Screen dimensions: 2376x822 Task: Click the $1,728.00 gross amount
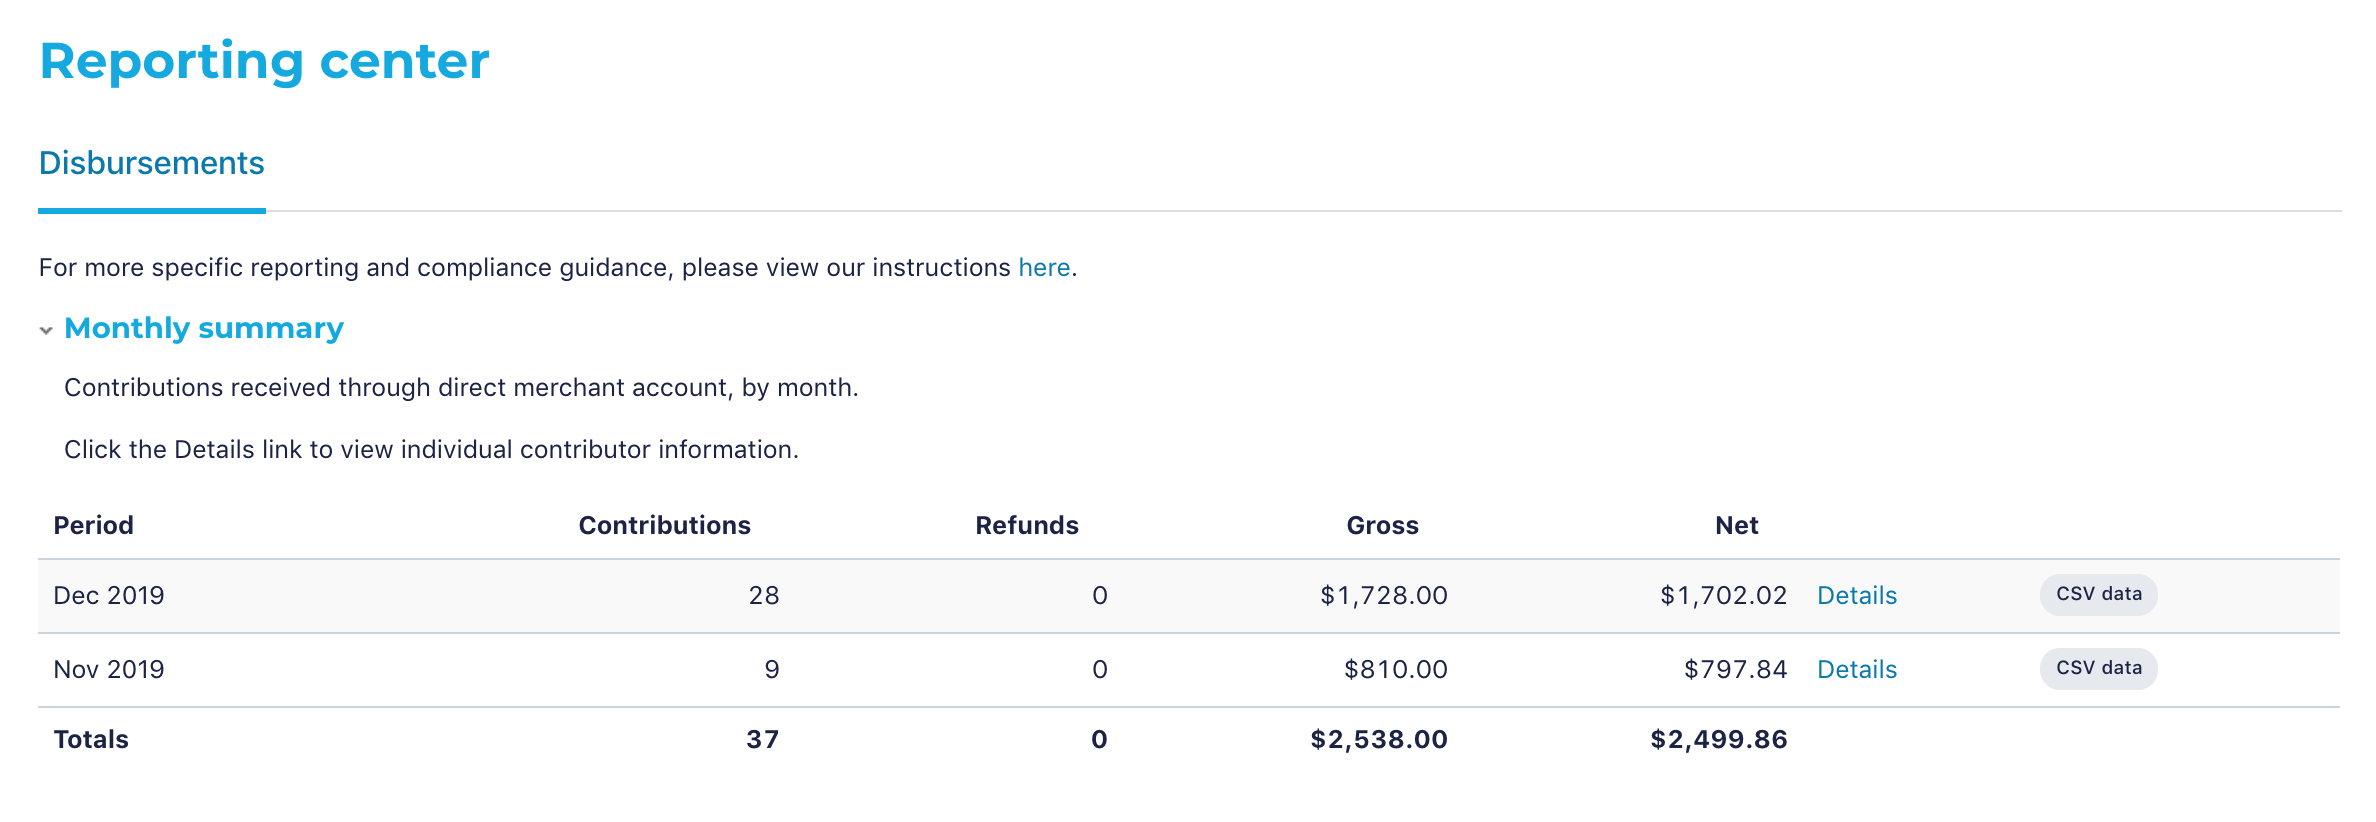click(x=1384, y=595)
